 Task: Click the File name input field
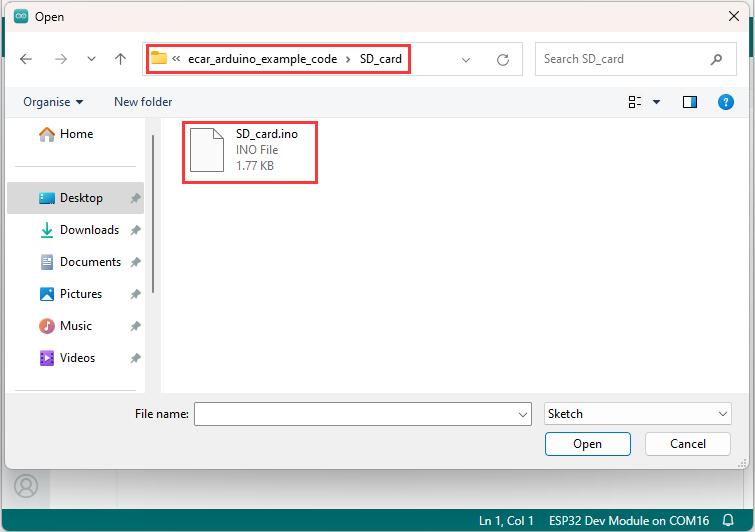(363, 414)
